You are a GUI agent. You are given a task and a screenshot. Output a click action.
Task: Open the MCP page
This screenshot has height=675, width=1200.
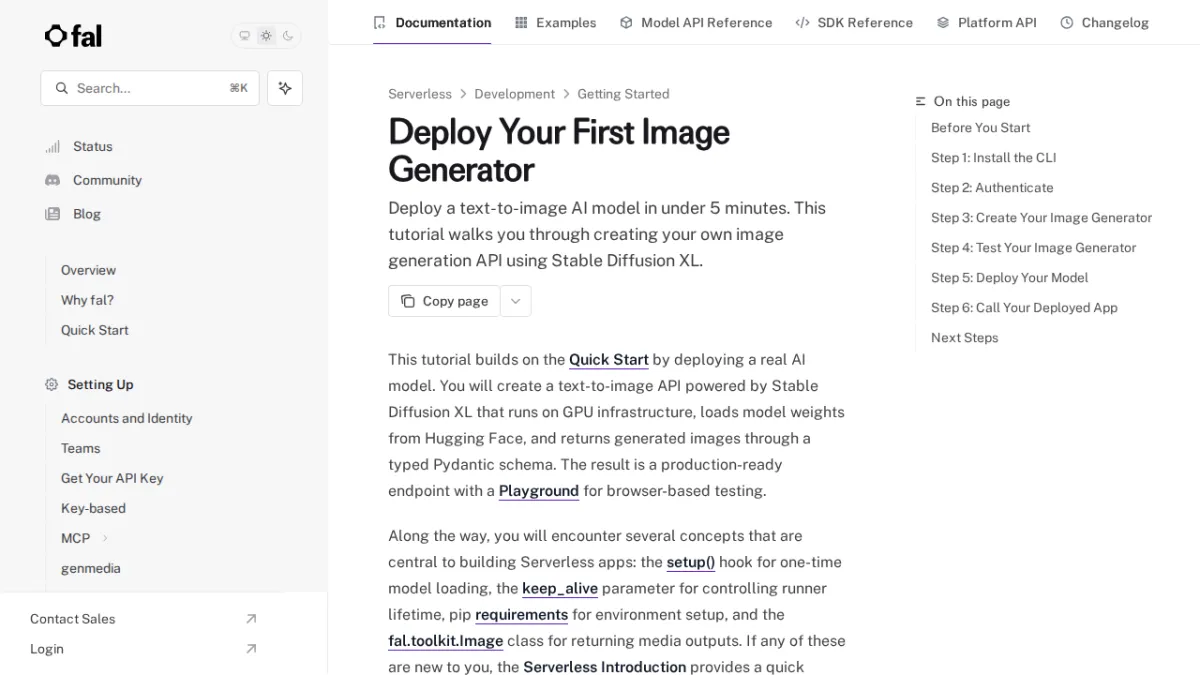pyautogui.click(x=75, y=538)
